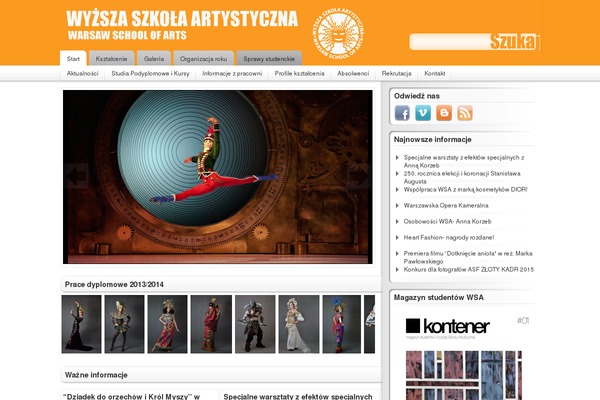
Task: Open Studia Podyplomowe i Kursy
Action: (x=150, y=73)
